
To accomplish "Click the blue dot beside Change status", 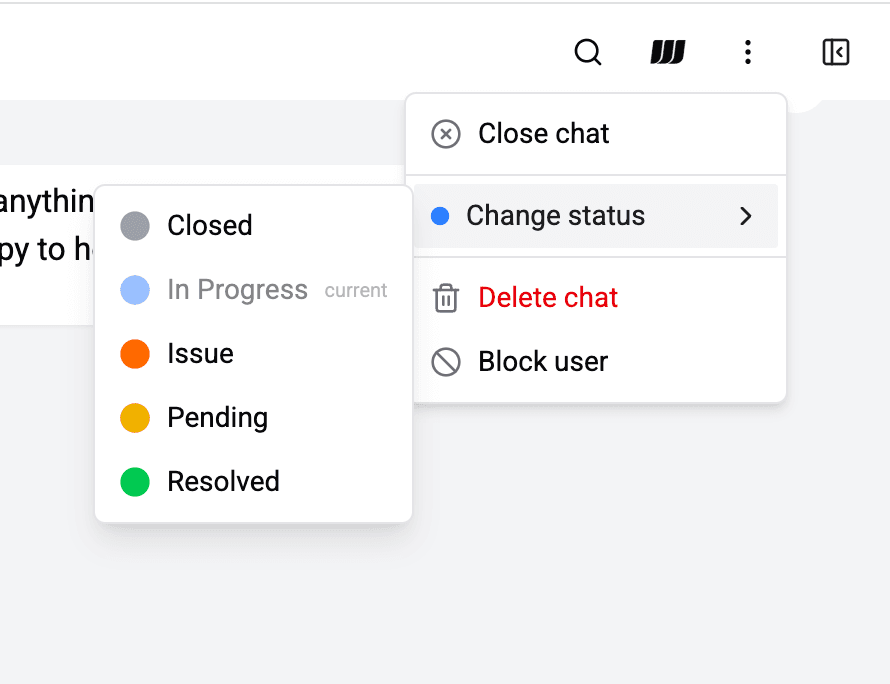I will pyautogui.click(x=439, y=216).
